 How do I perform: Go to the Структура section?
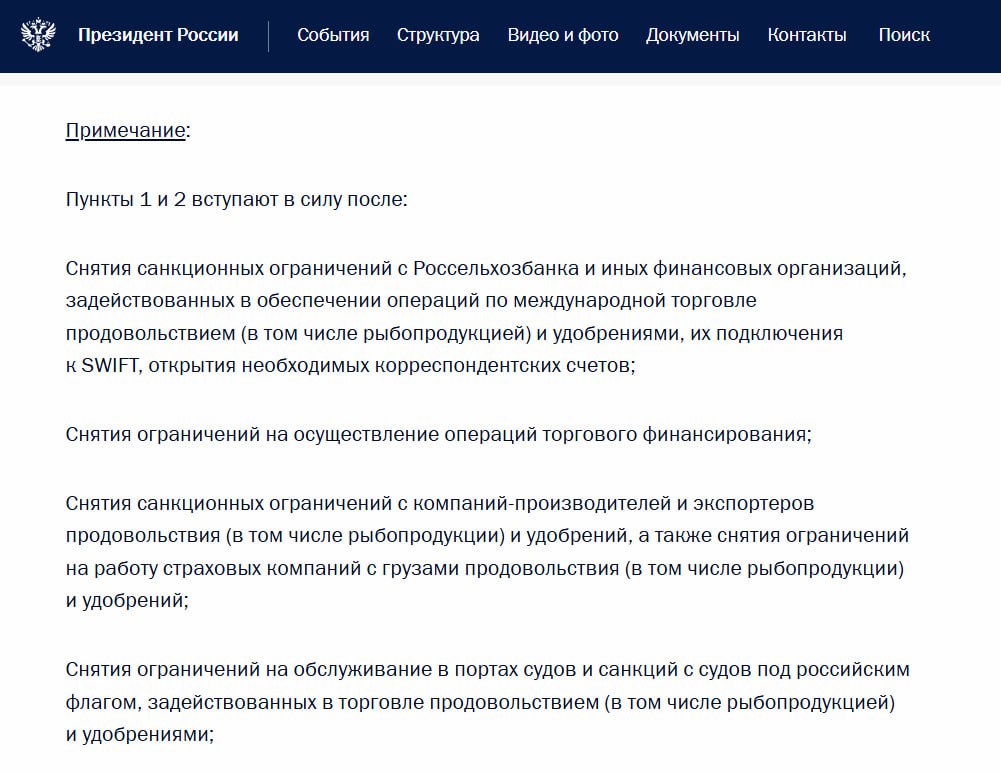pyautogui.click(x=438, y=36)
